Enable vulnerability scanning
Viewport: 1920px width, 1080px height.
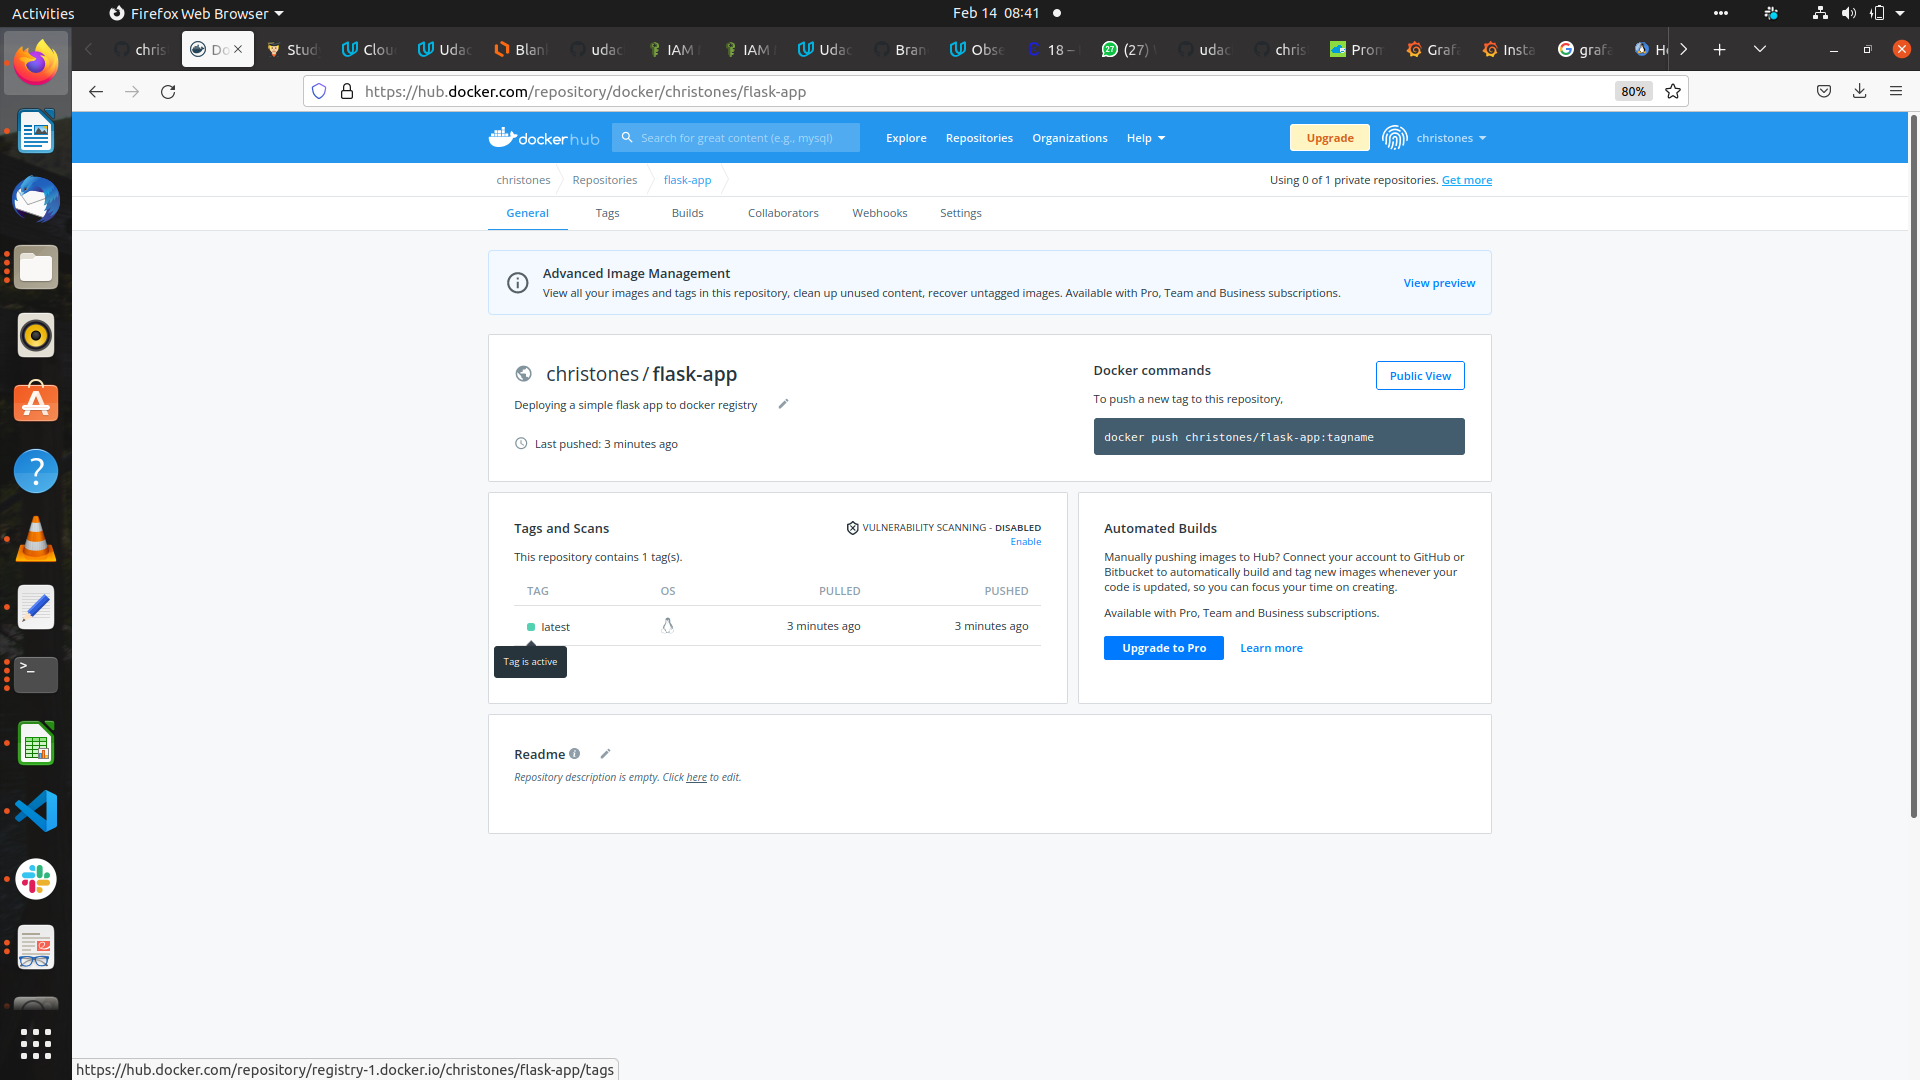1025,542
